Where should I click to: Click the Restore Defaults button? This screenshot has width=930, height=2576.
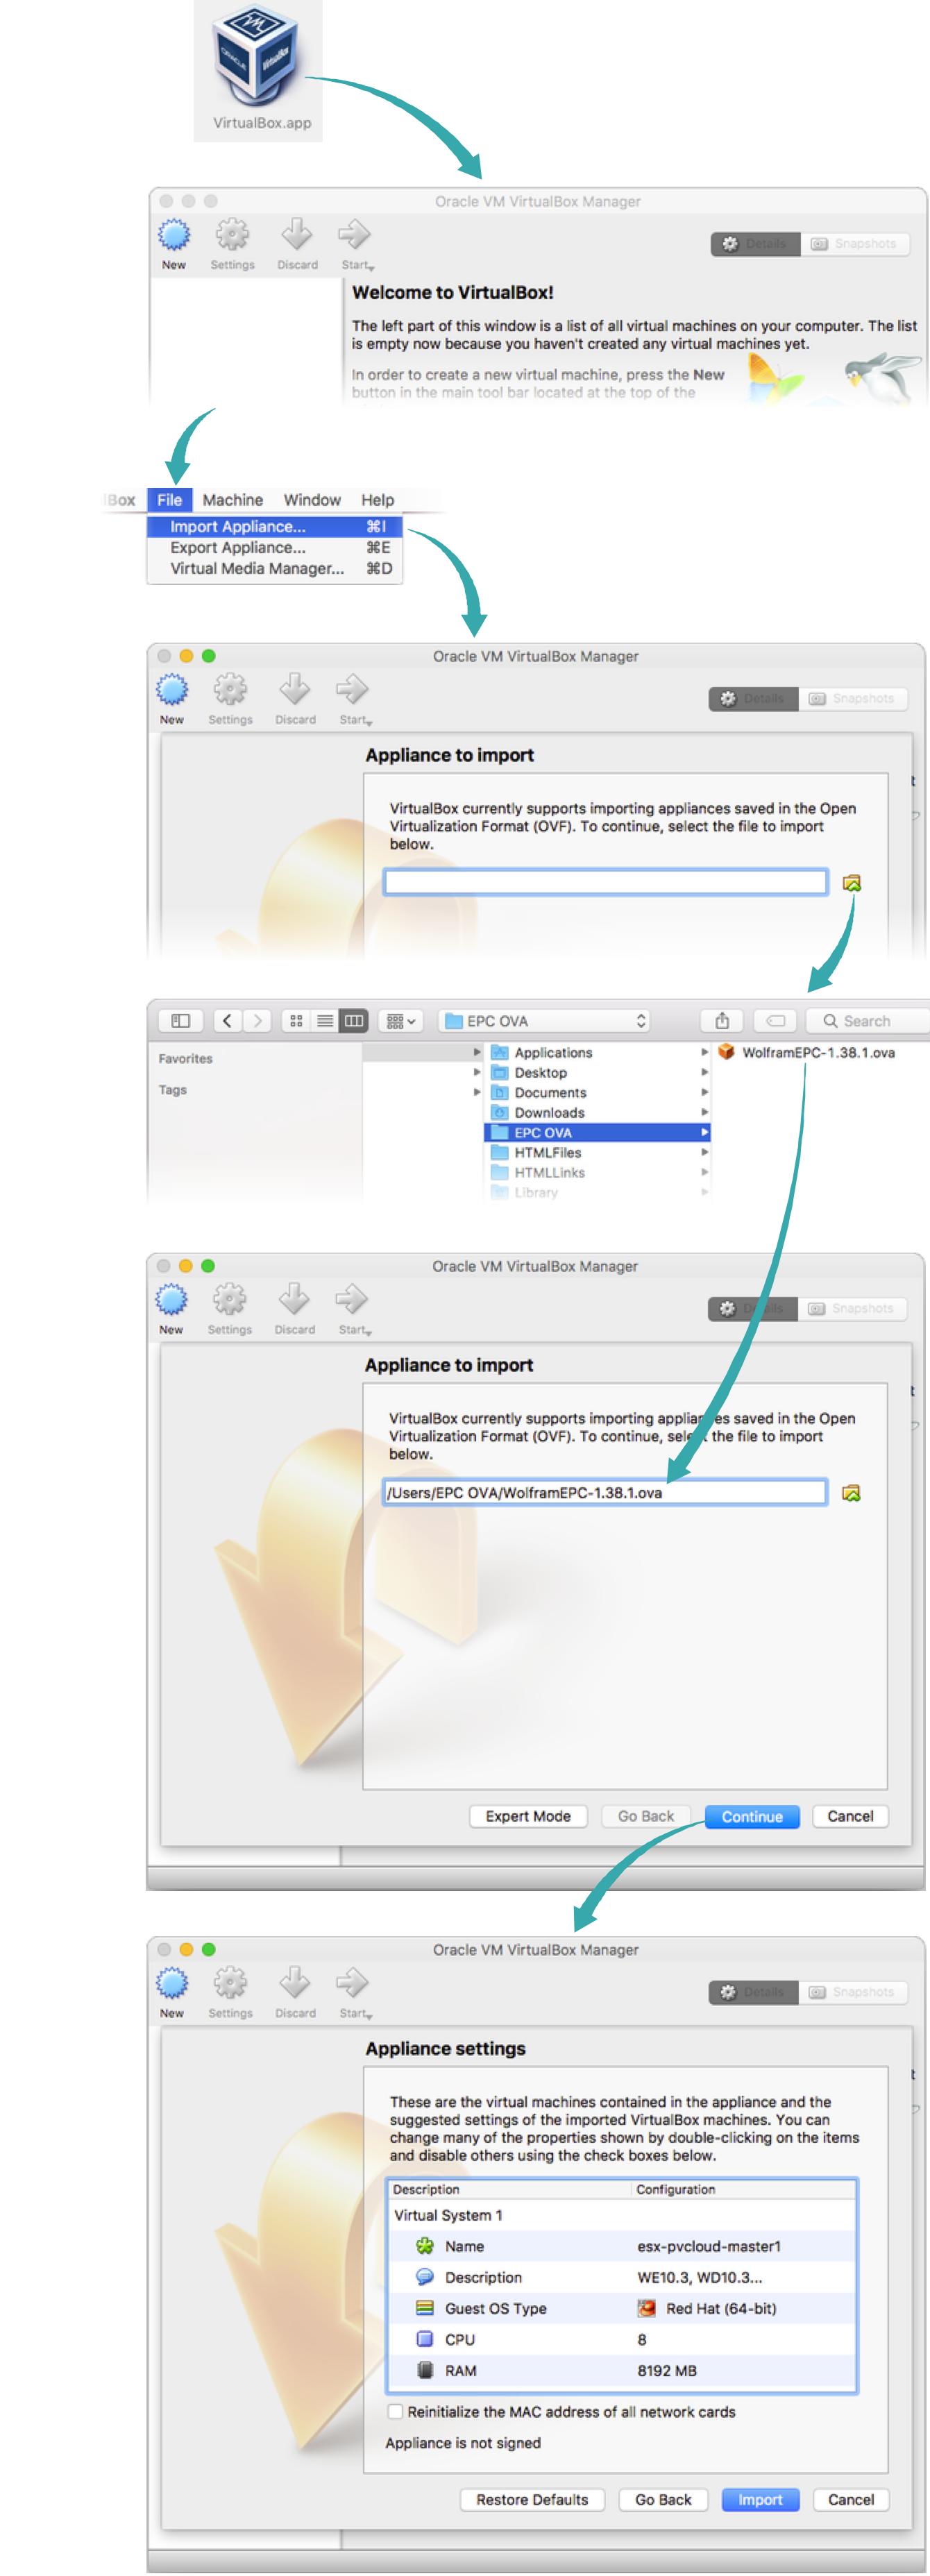pyautogui.click(x=532, y=2499)
